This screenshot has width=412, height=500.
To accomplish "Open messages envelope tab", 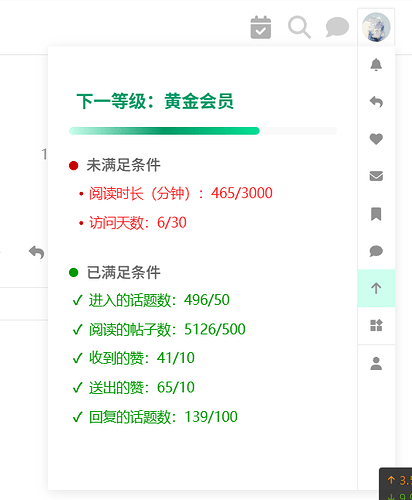I will (376, 176).
